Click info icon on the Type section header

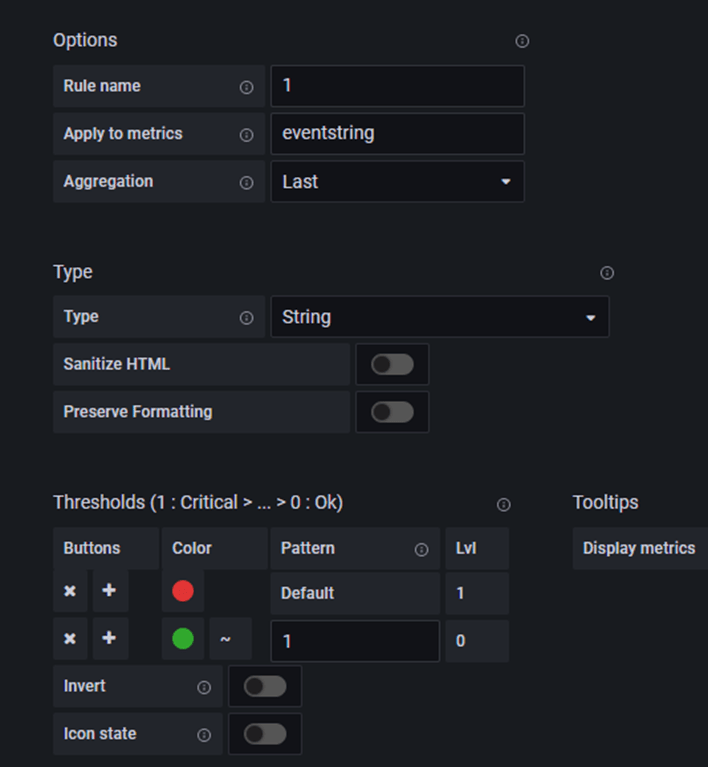(606, 273)
